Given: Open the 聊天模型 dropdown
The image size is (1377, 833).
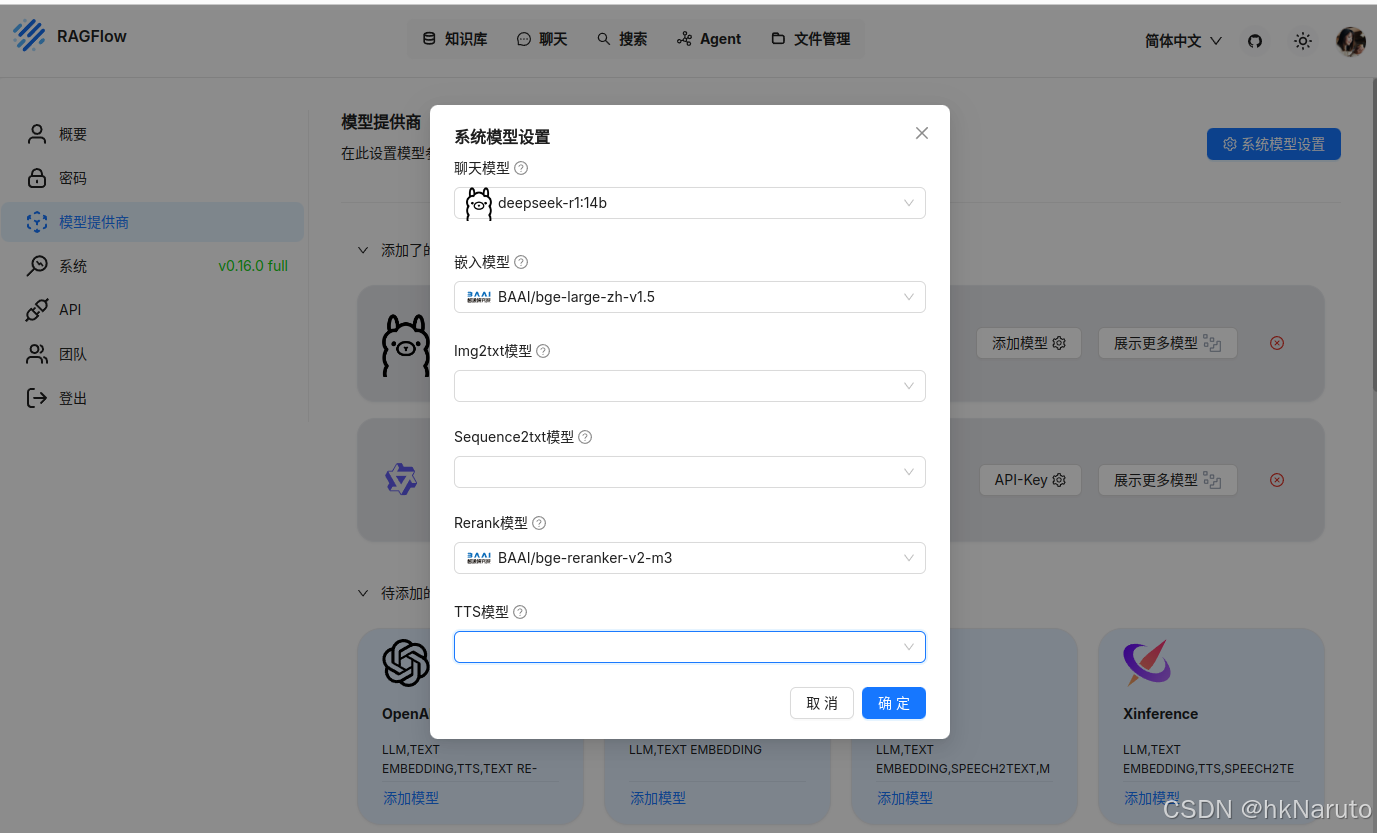Looking at the screenshot, I should pos(690,203).
